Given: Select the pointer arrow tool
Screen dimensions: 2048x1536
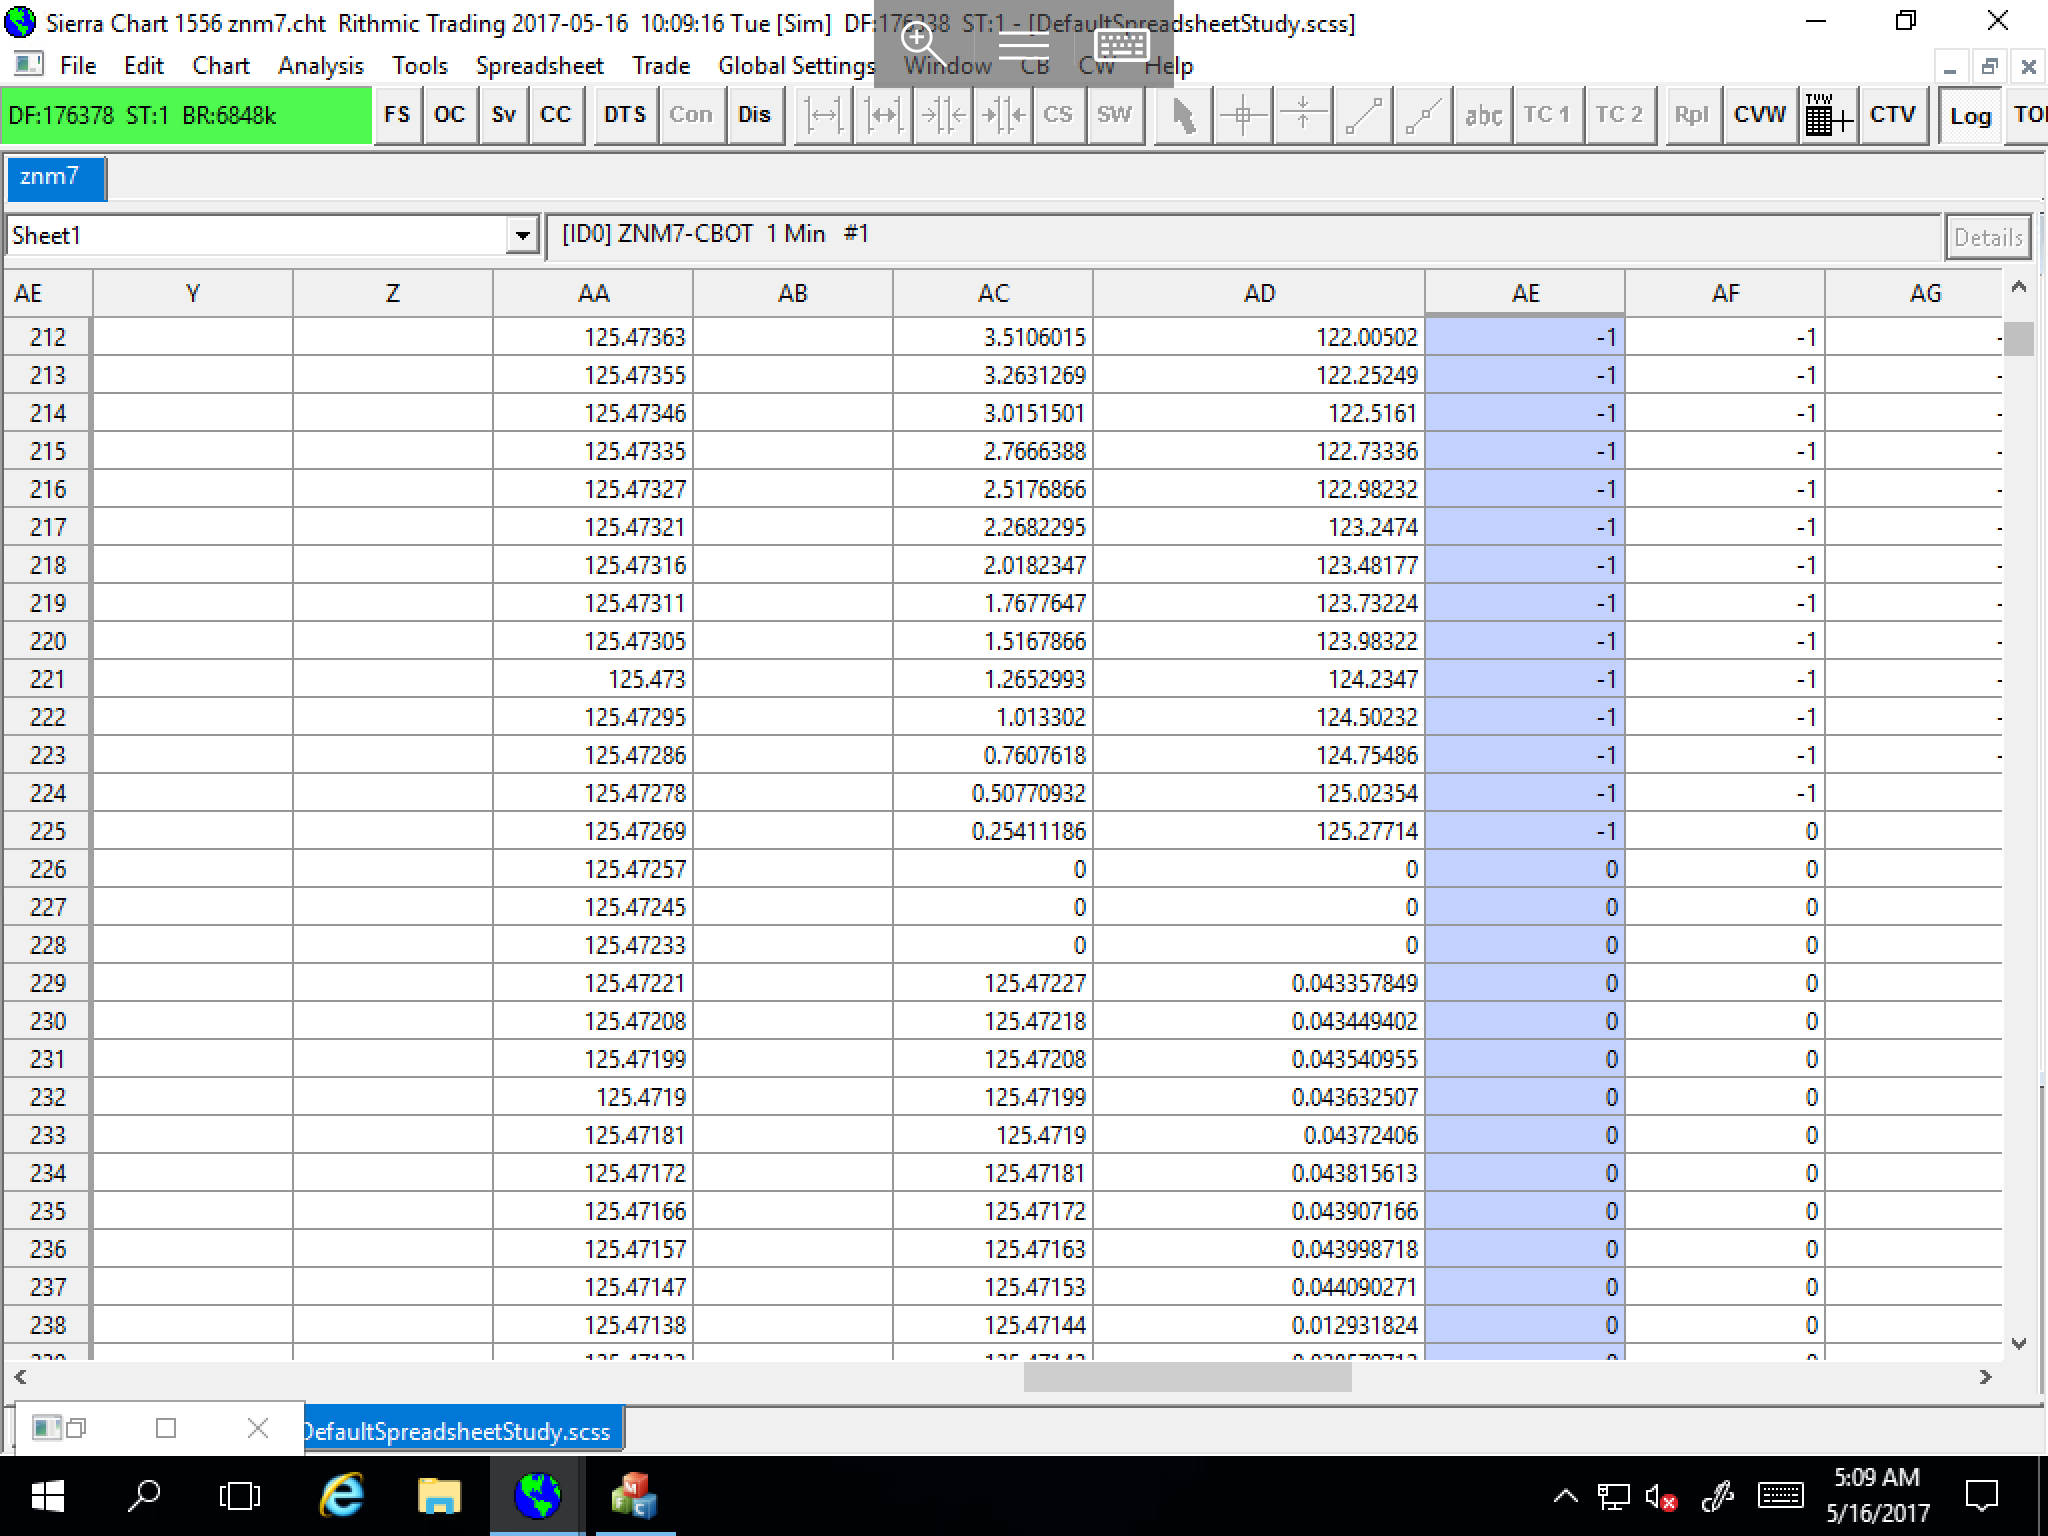Looking at the screenshot, I should tap(1183, 116).
